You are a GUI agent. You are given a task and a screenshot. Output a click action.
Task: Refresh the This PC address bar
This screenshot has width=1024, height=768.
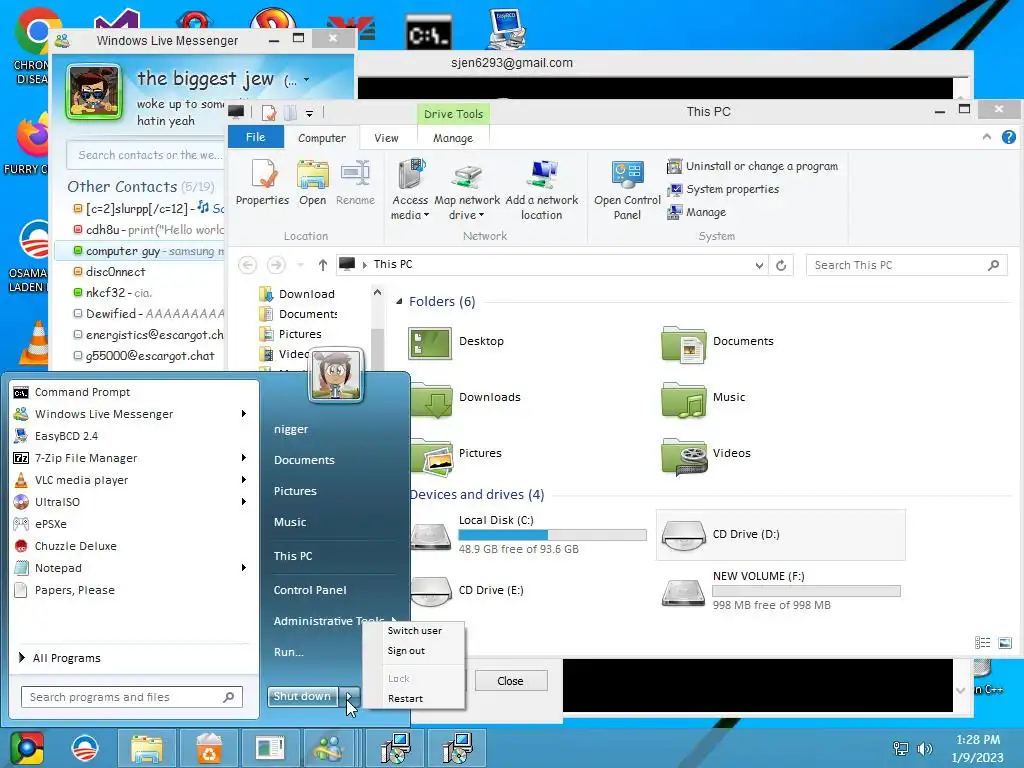point(781,265)
